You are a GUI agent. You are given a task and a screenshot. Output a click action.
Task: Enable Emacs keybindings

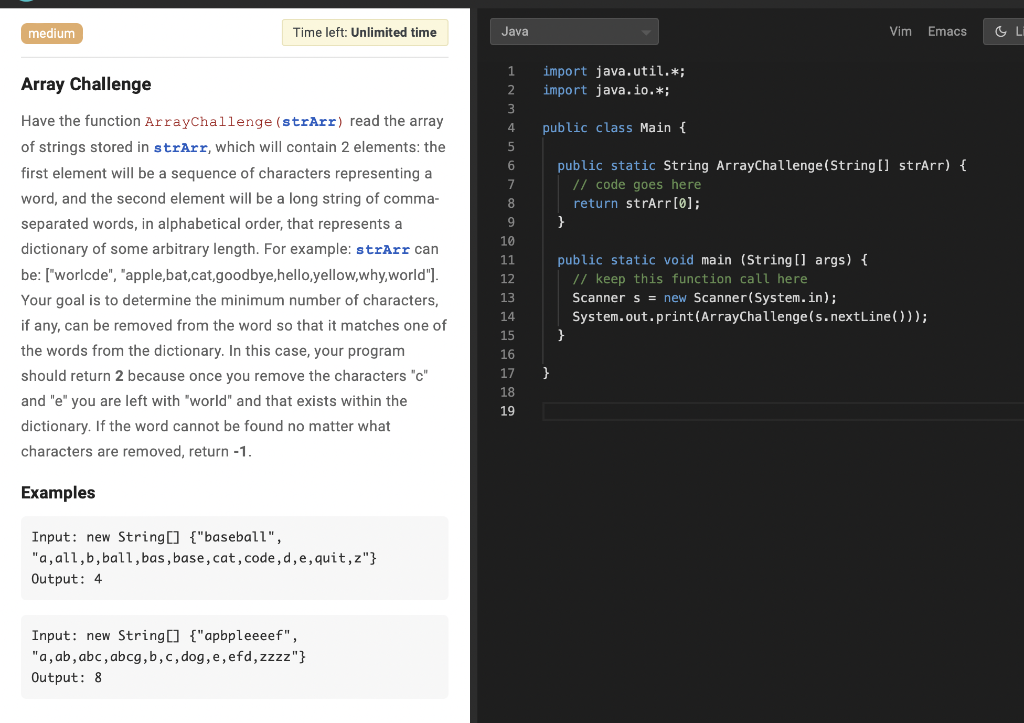coord(946,31)
